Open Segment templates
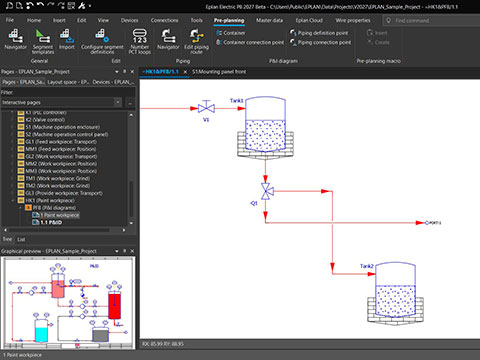This screenshot has width=480, height=360. click(x=43, y=41)
